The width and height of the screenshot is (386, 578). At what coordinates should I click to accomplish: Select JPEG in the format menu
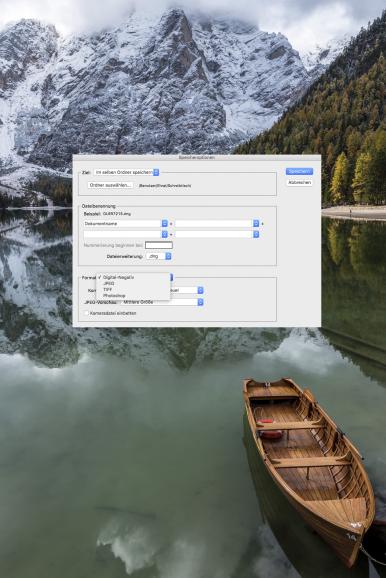tap(133, 283)
